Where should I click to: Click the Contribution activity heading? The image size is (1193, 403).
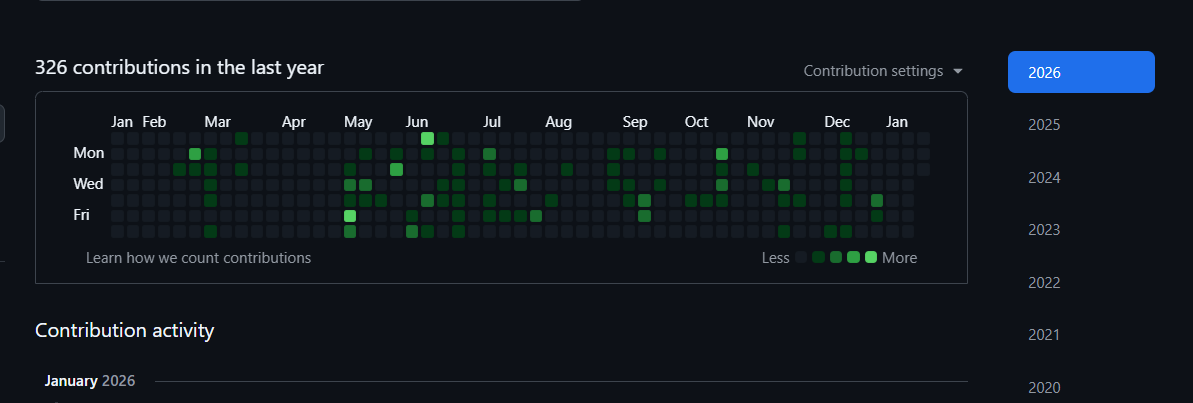(125, 330)
